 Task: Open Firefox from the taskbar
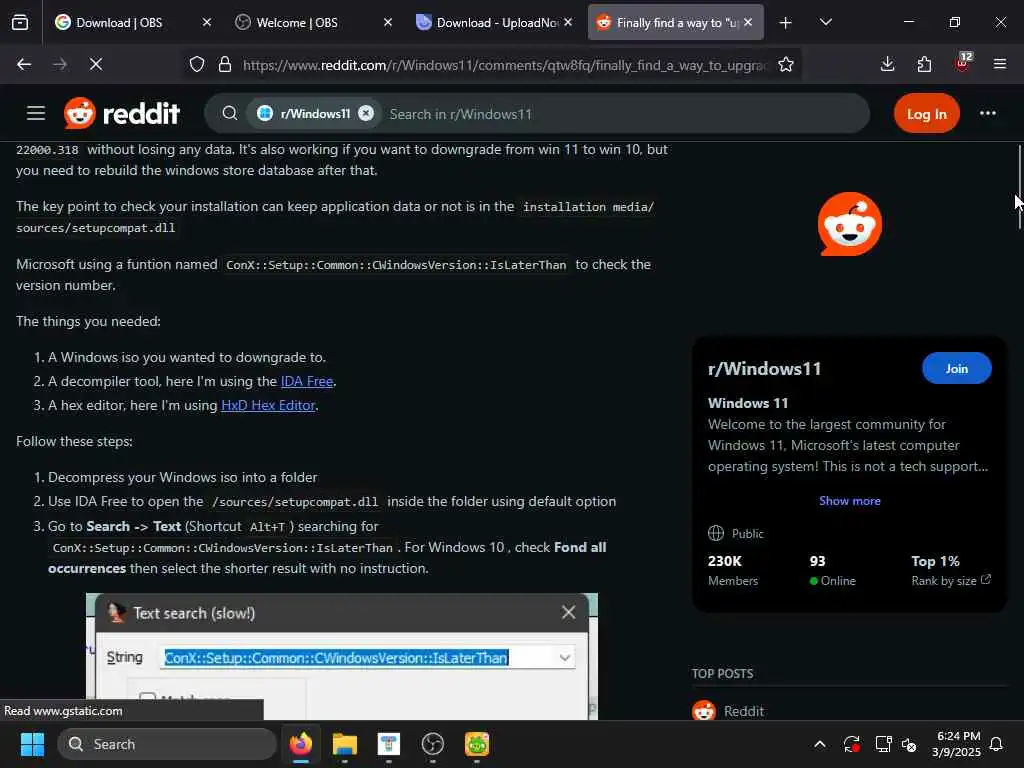coord(301,744)
